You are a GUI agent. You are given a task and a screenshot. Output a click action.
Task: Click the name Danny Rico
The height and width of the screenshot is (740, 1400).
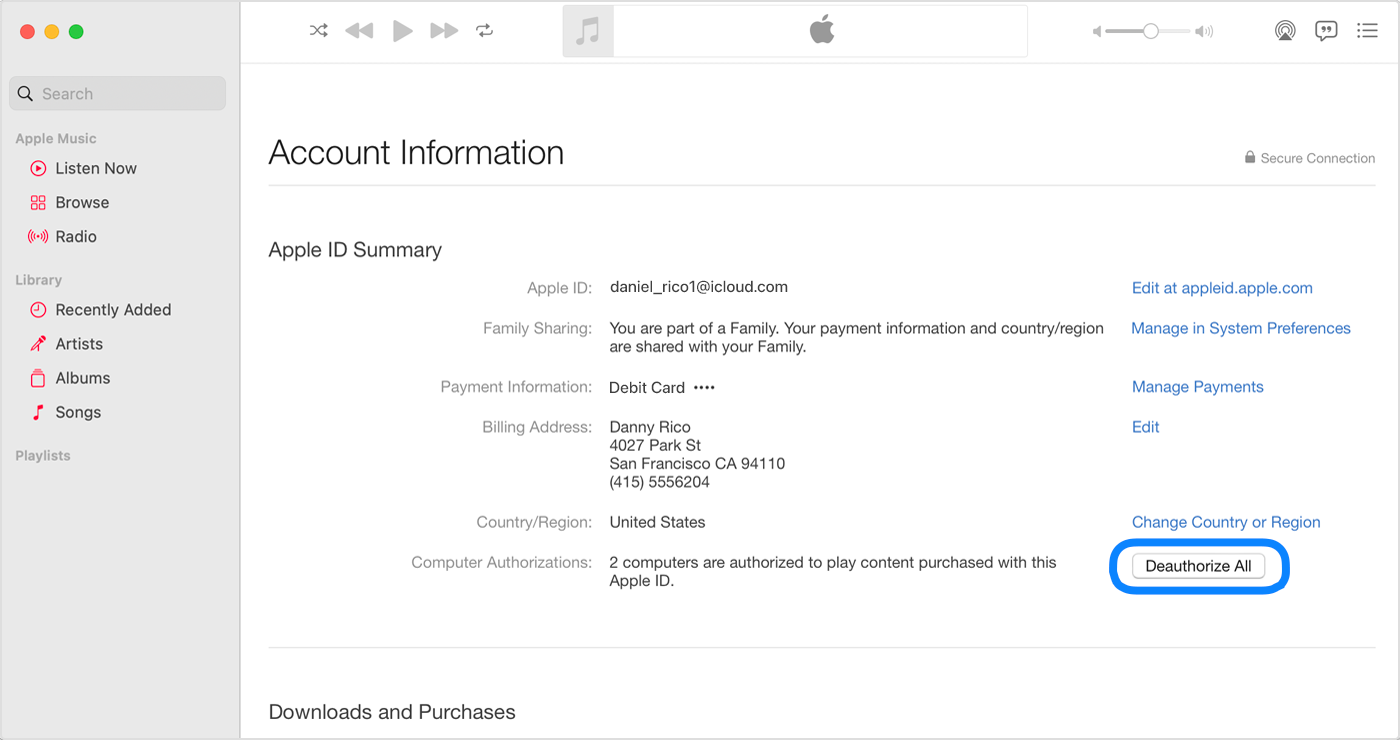(650, 427)
